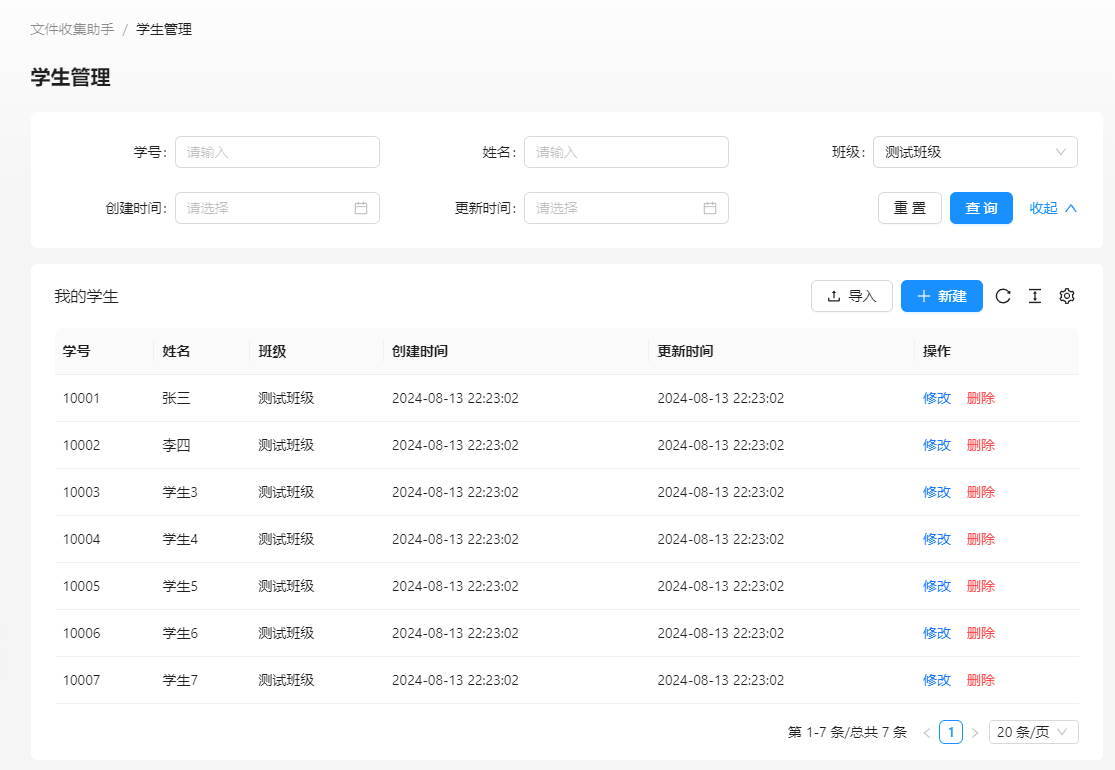The width and height of the screenshot is (1115, 770).
Task: Focus the 学号 input field
Action: coord(277,152)
